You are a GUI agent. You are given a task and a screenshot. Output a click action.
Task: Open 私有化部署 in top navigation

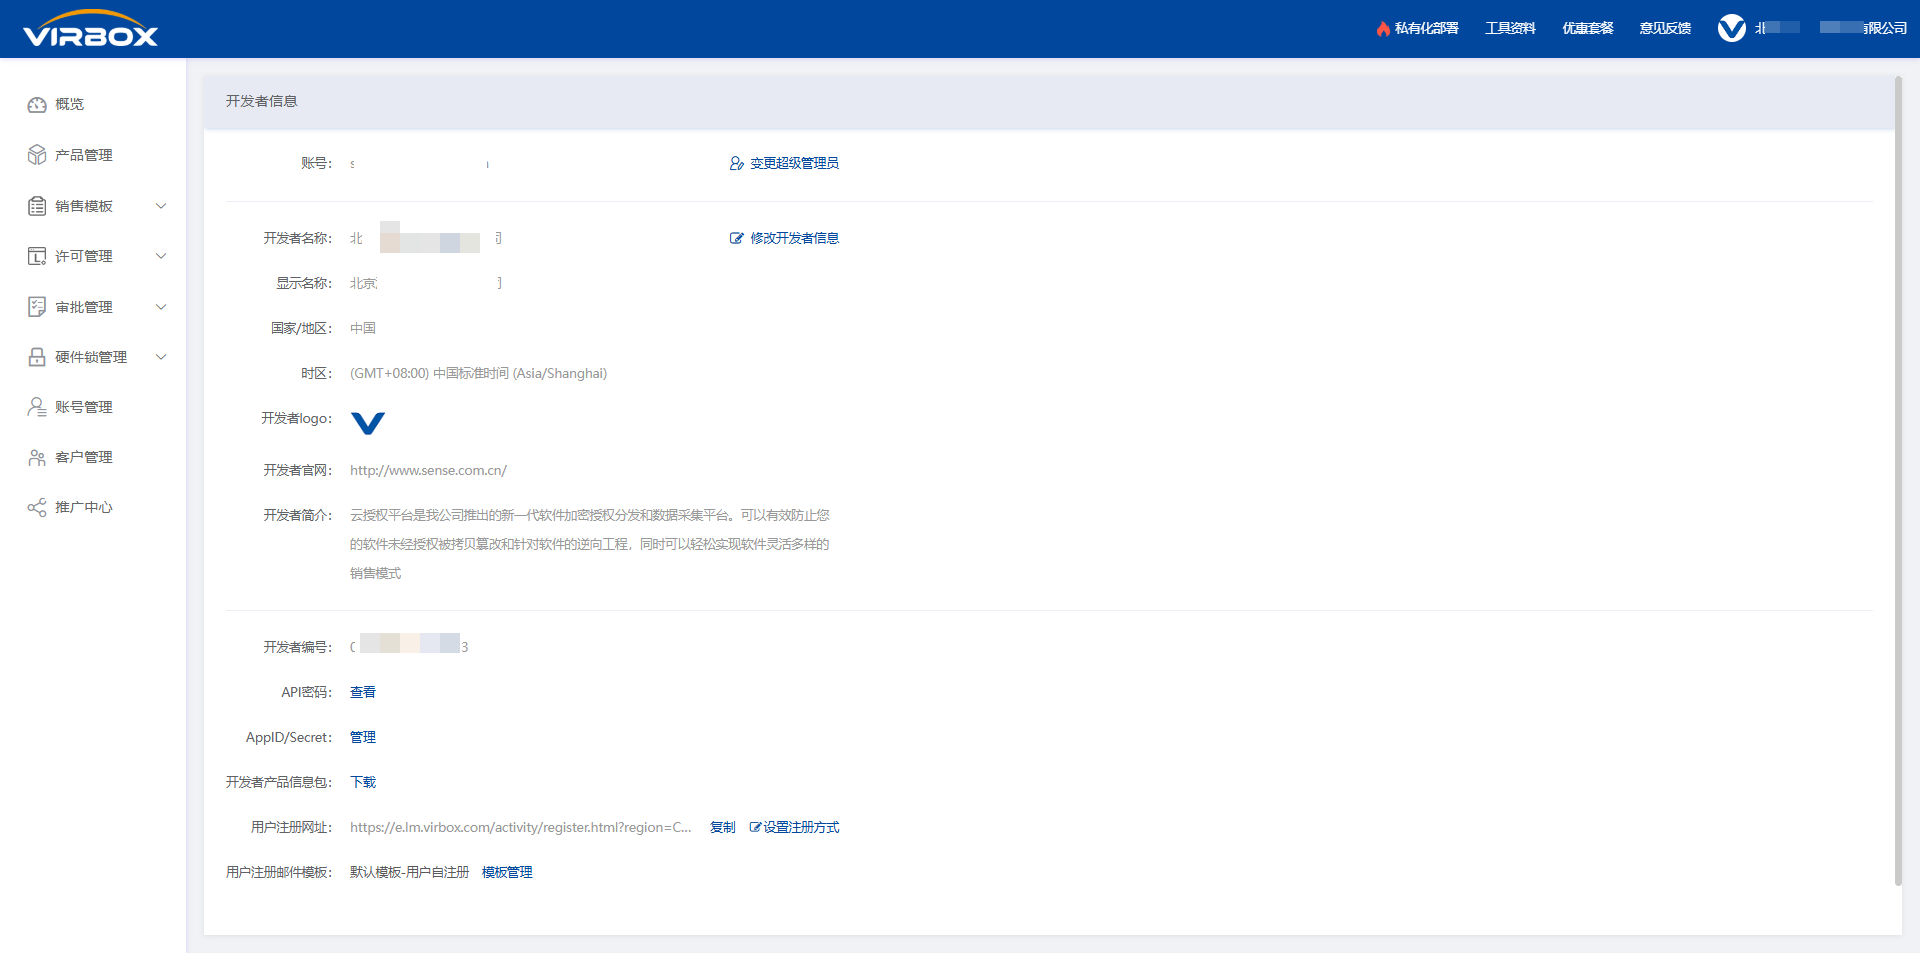1427,28
